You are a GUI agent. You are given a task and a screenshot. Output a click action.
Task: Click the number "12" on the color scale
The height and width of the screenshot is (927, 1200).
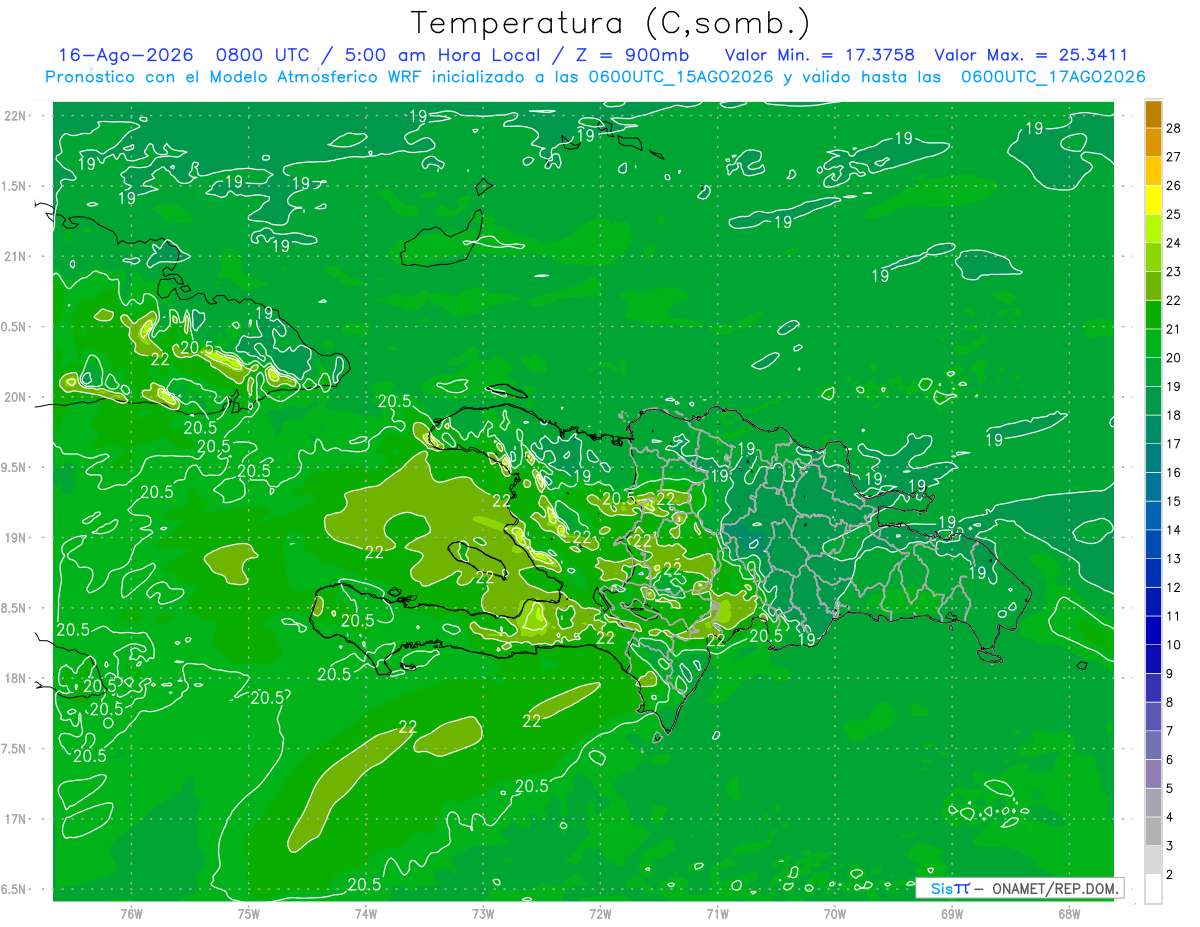(x=1174, y=587)
